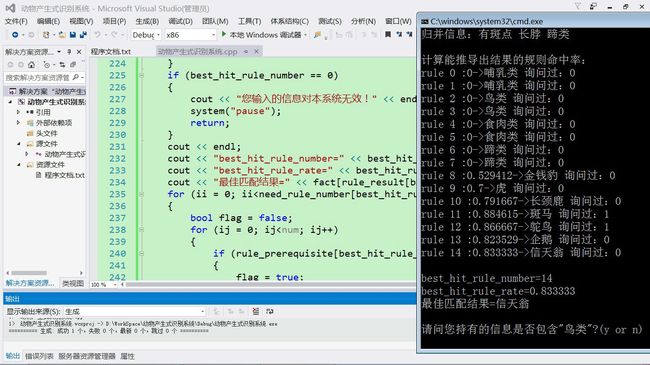Screen dimensions: 650x365
Task: Click the show all files icon in Solution Explorer
Action: point(73,65)
